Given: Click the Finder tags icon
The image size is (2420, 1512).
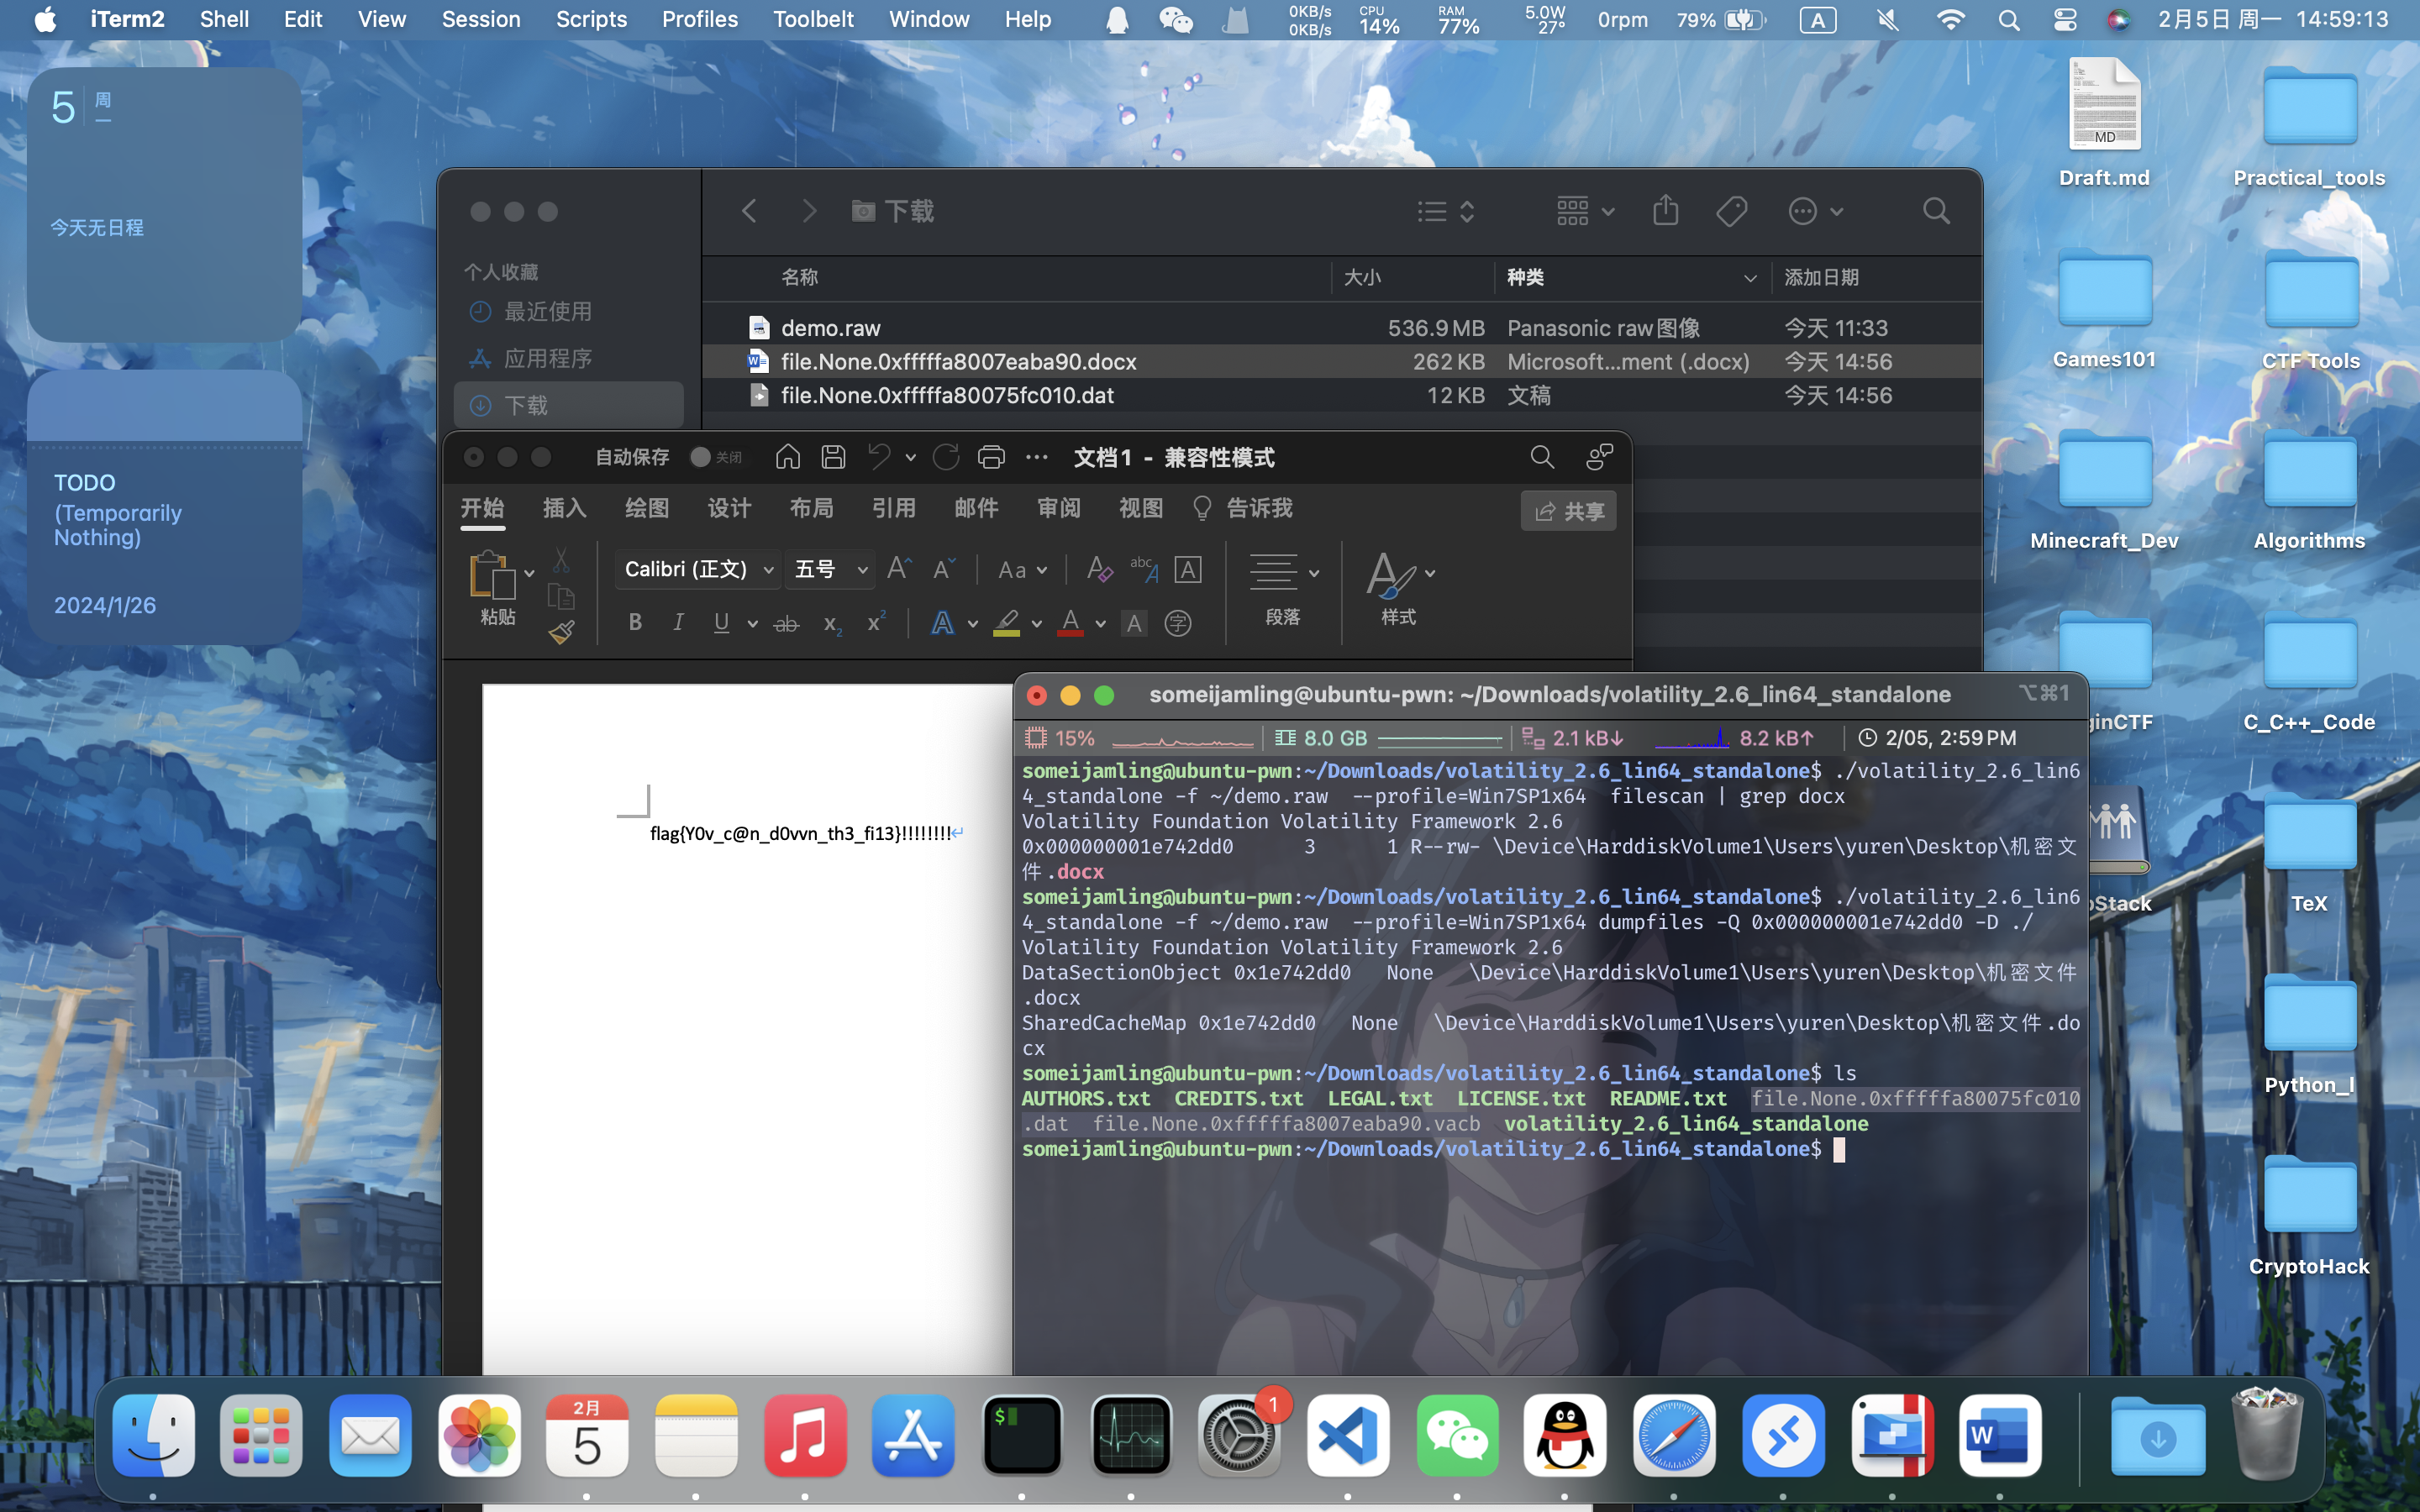Looking at the screenshot, I should tap(1731, 211).
